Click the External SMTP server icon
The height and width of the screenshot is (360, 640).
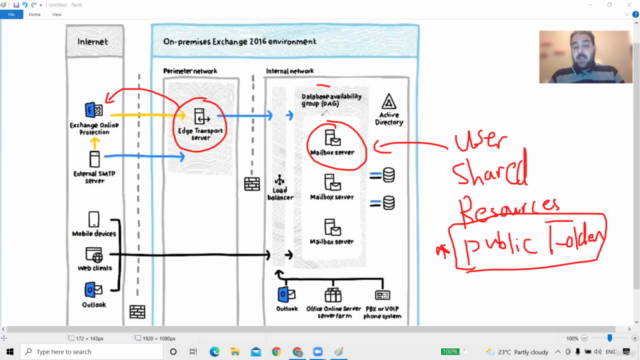coord(94,159)
